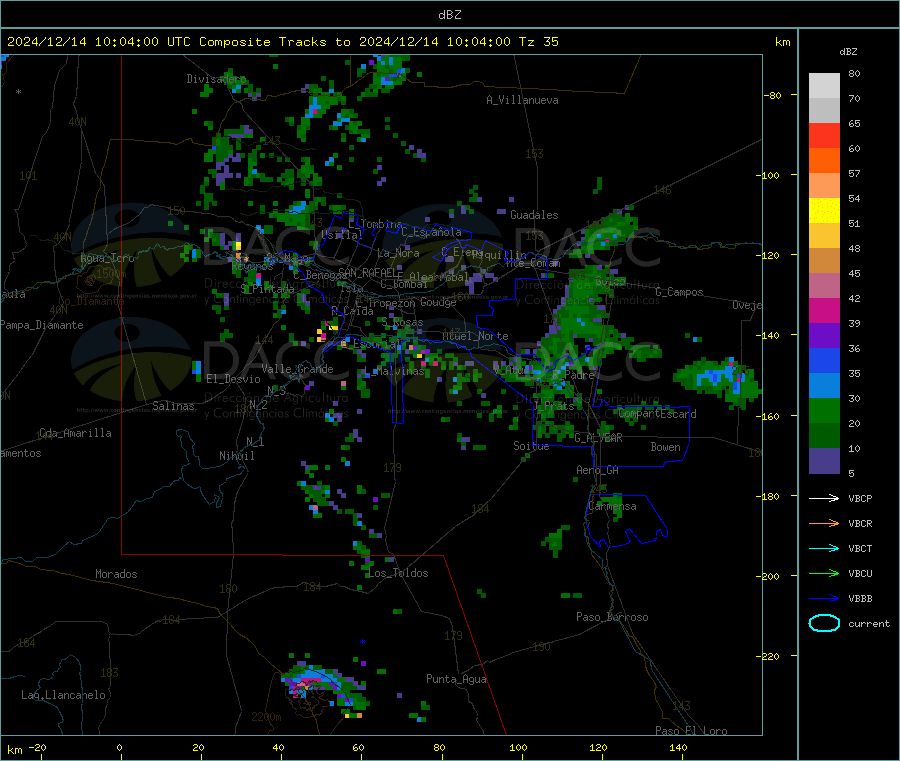Click the cyan VBCT arrow in legend
The image size is (900, 761).
[x=824, y=548]
